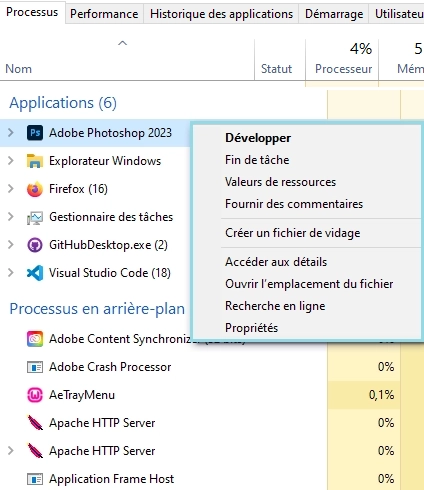Expand the Explorateur Windows process tree
This screenshot has height=490, width=424.
click(11, 161)
